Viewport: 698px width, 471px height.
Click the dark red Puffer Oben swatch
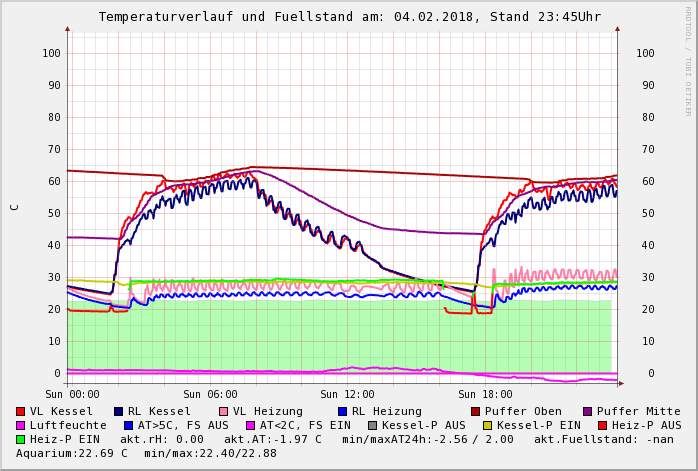tap(476, 411)
